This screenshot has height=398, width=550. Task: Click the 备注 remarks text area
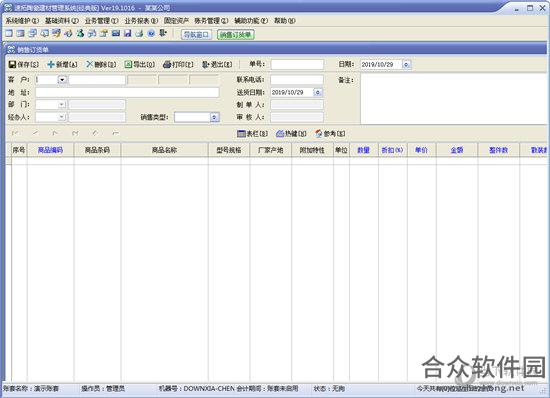click(454, 99)
